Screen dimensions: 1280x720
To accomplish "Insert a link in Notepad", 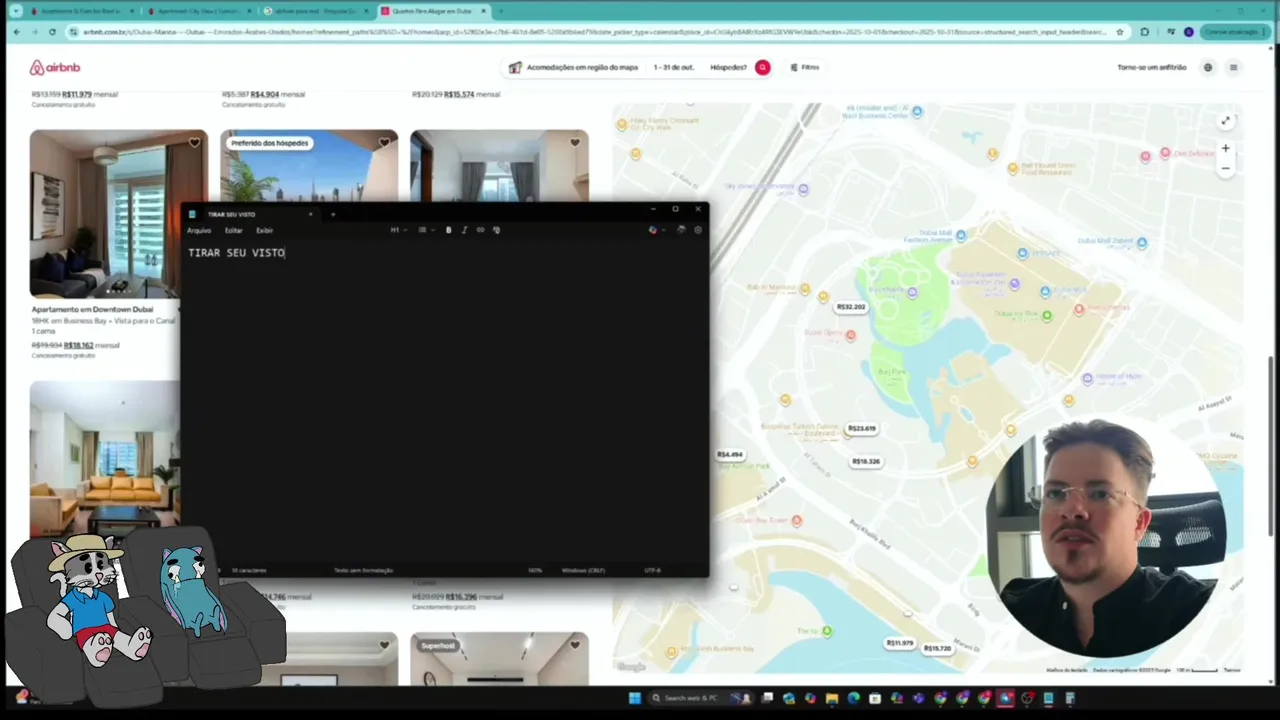I will click(480, 230).
